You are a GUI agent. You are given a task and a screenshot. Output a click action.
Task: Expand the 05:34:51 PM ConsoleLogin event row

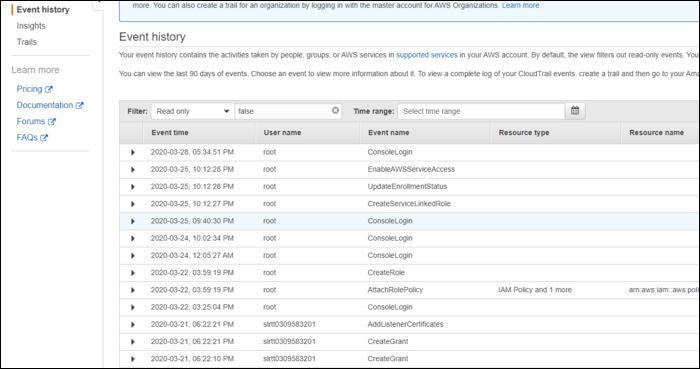coord(133,153)
